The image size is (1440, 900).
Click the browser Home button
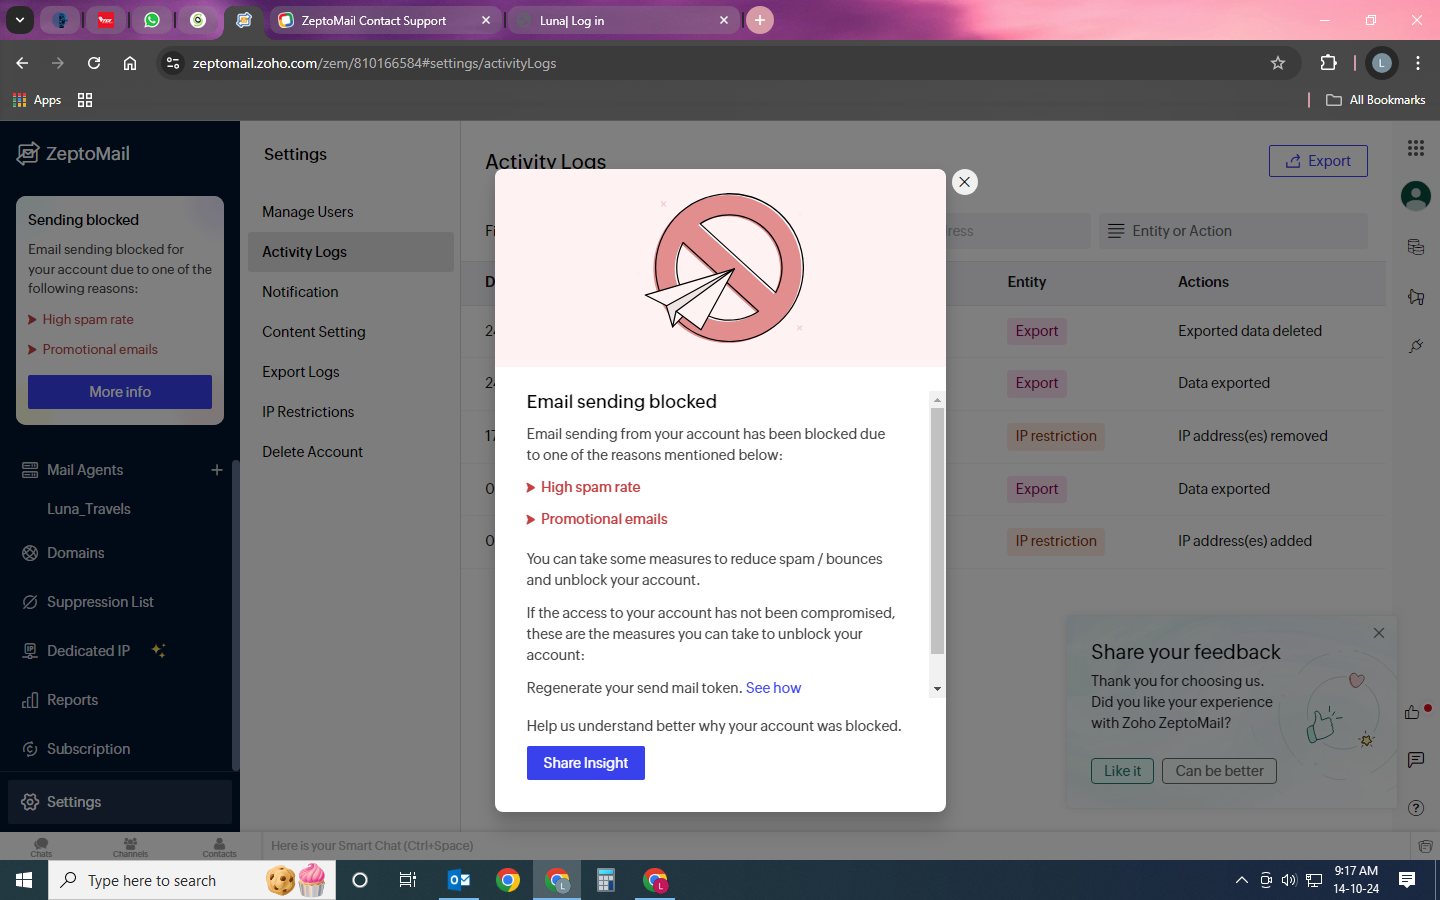click(x=130, y=63)
